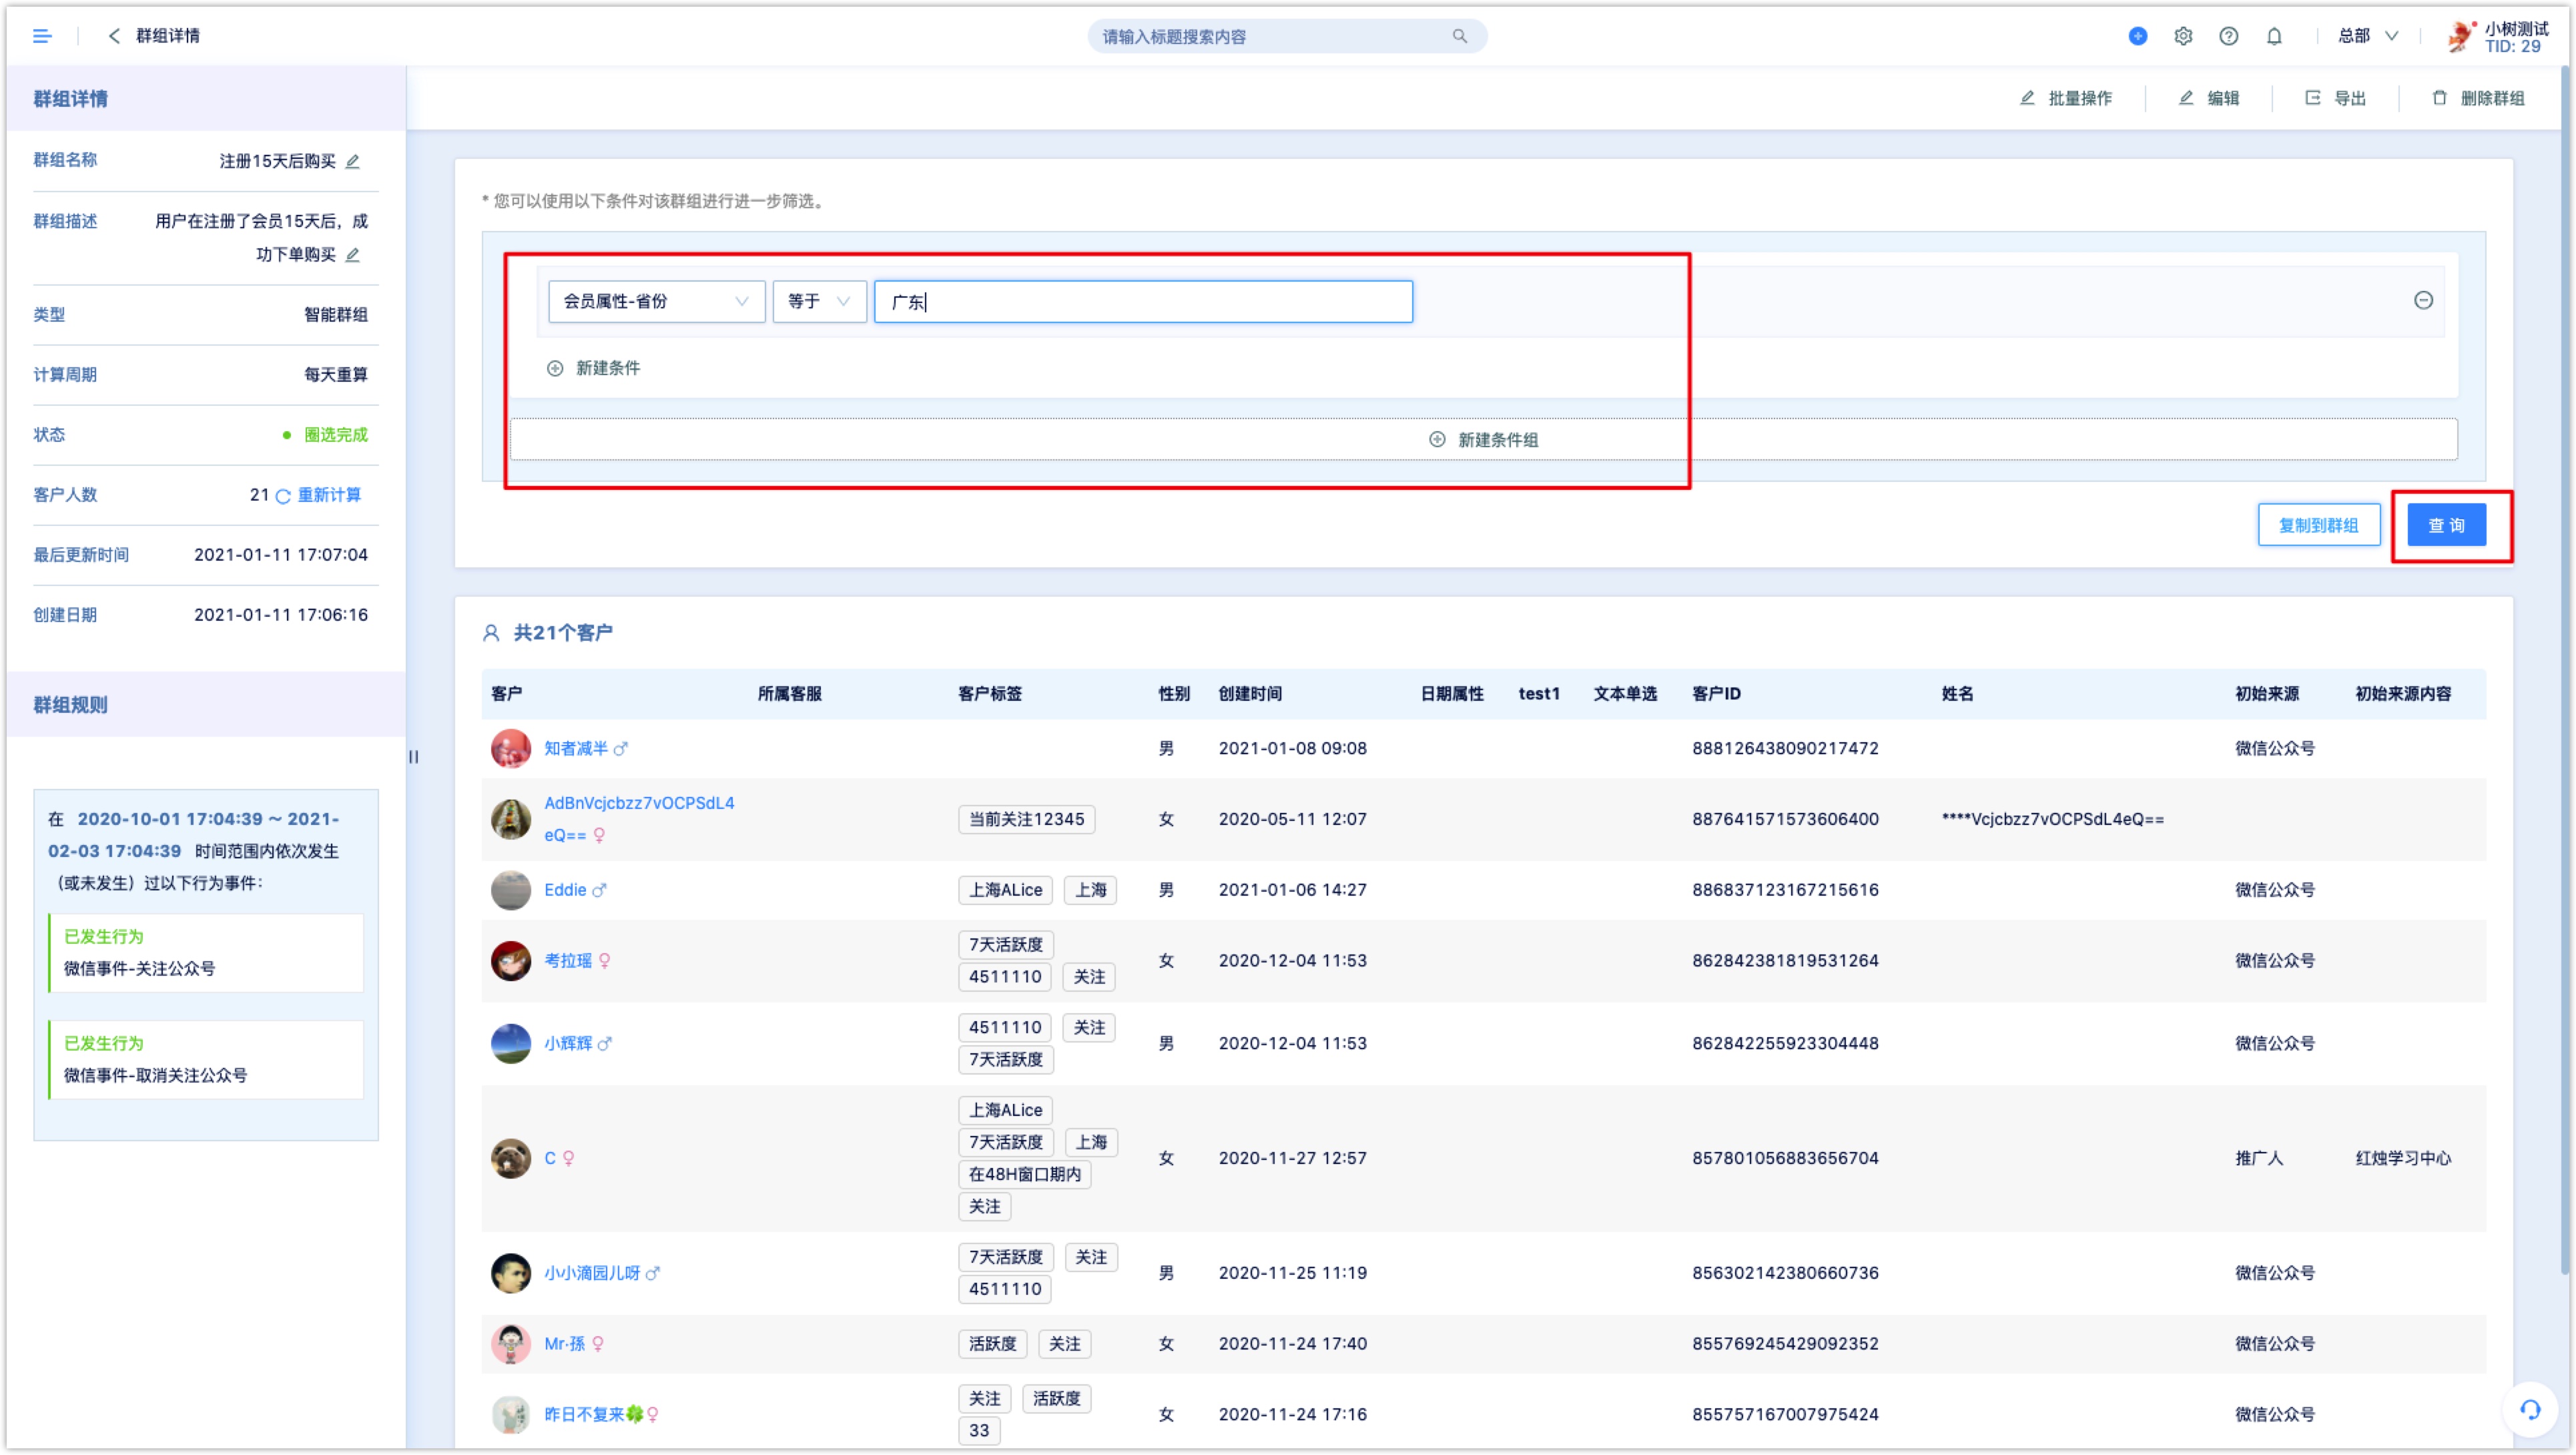Go back using the arrow beside 群组详情

(114, 36)
